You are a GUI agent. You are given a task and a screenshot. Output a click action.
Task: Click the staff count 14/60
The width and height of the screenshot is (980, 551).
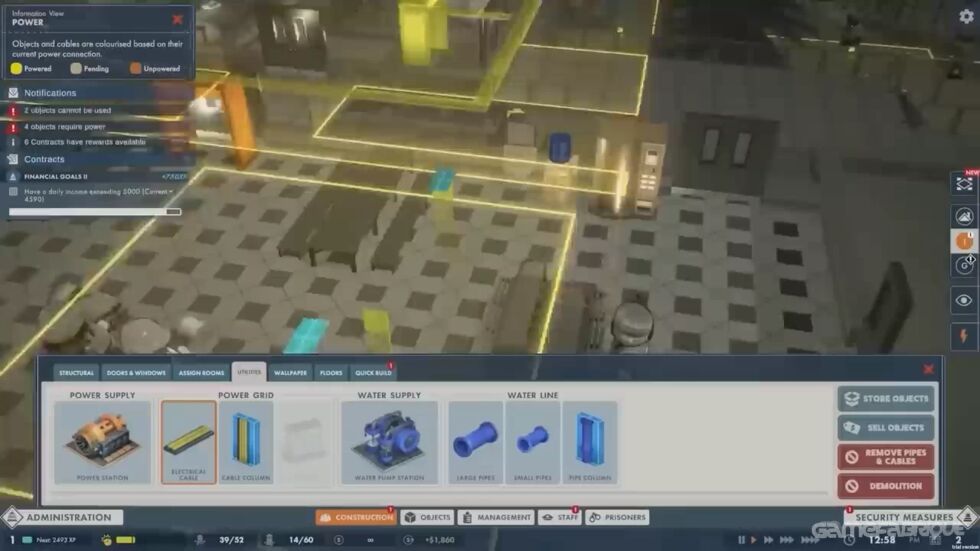point(301,540)
